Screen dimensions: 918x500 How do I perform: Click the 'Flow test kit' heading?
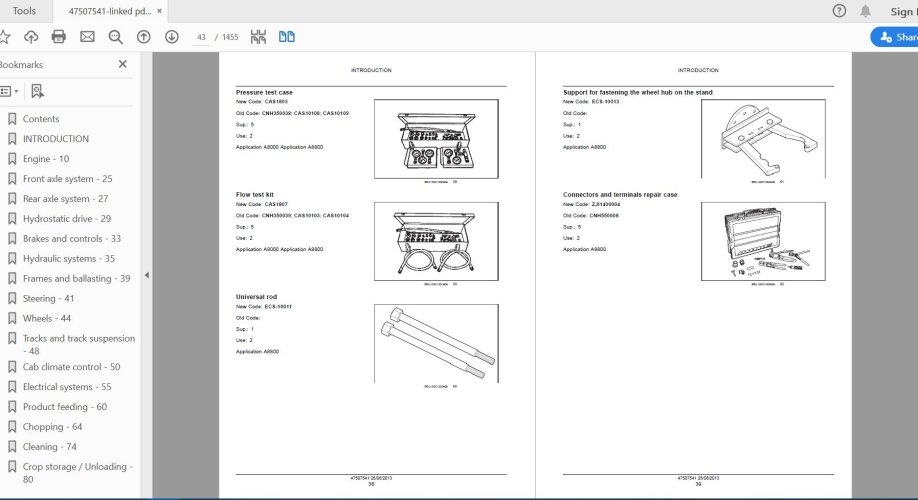pyautogui.click(x=255, y=194)
